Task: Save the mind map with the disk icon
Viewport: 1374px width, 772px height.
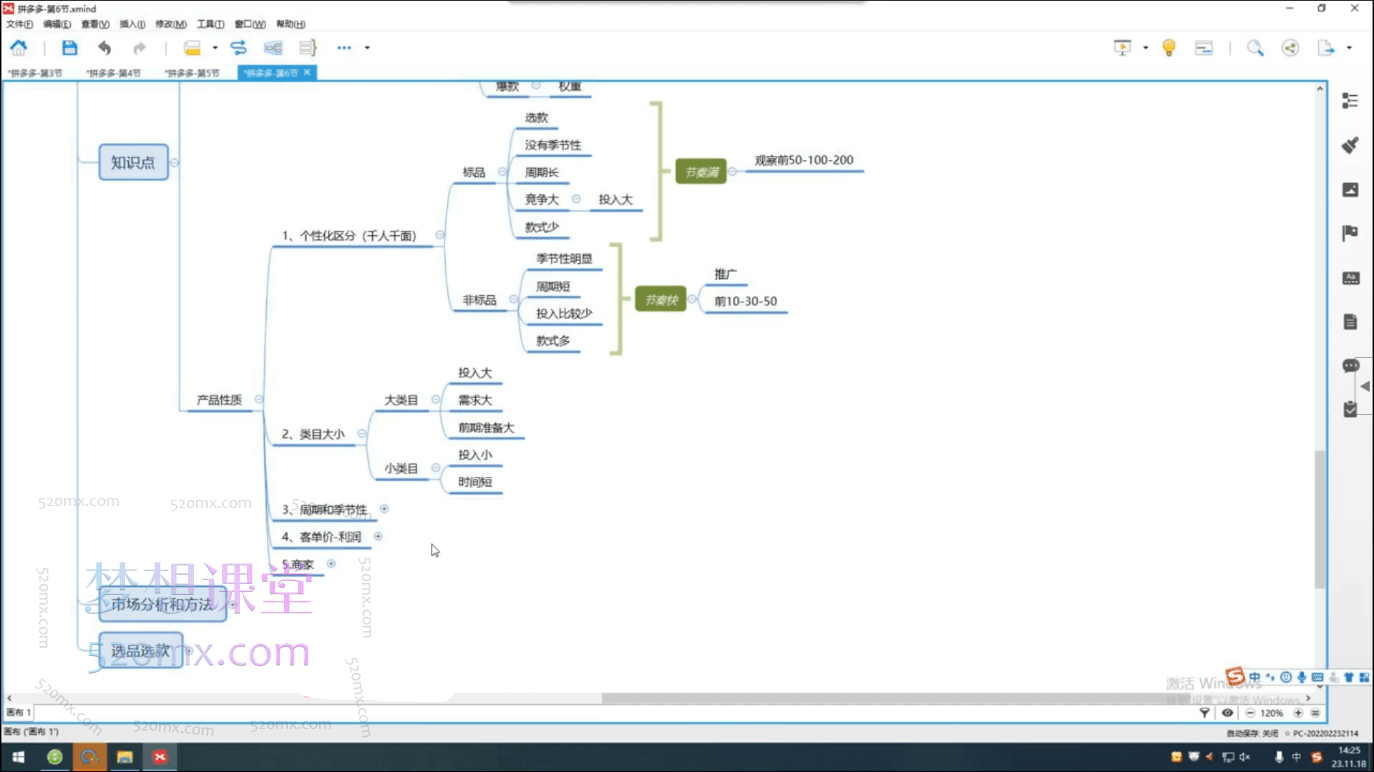Action: 69,48
